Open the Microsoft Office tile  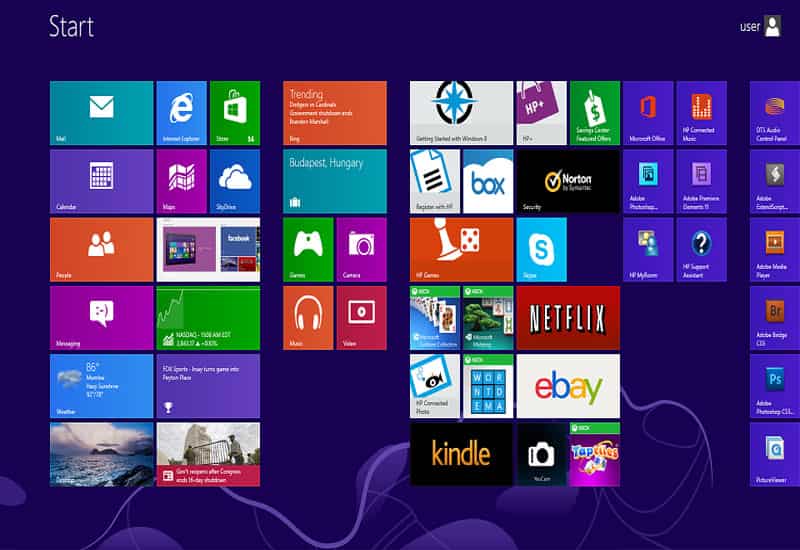[648, 113]
